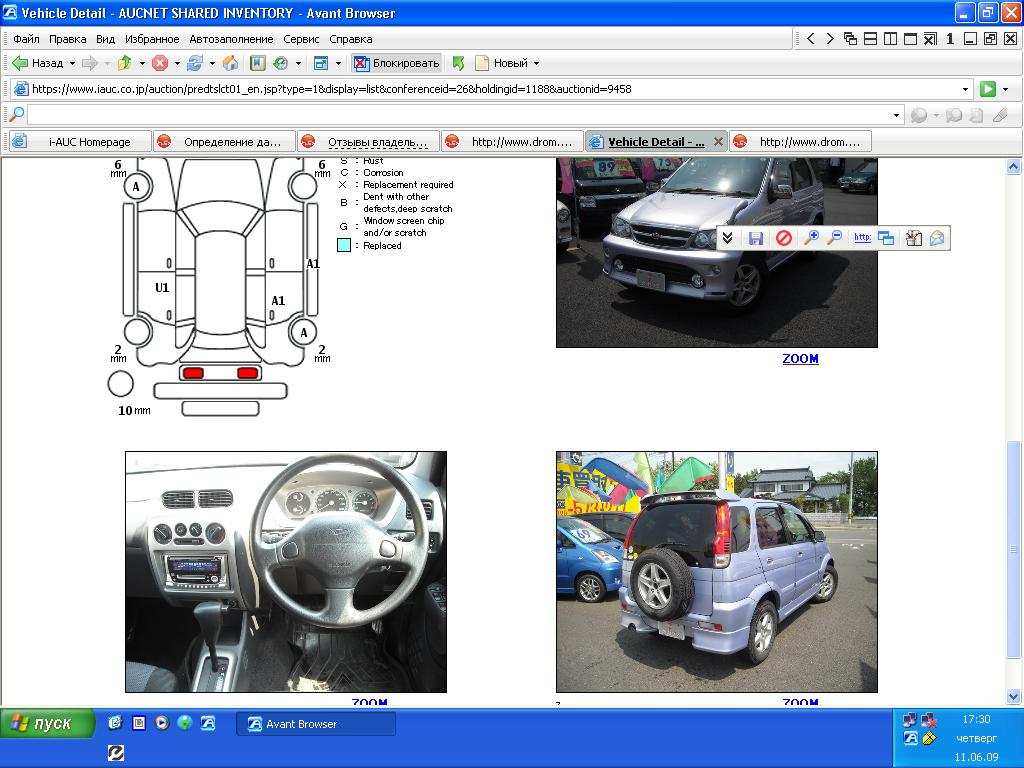Open the front view silver car photo
Image resolution: width=1024 pixels, height=768 pixels.
coord(716,252)
